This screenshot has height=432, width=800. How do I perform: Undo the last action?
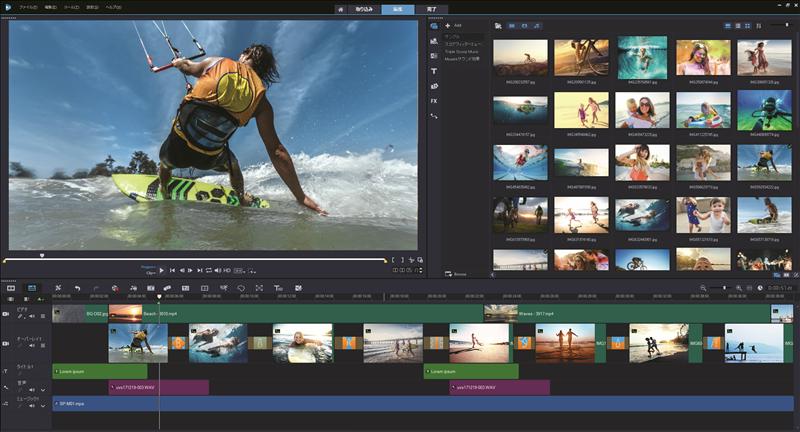click(x=77, y=288)
